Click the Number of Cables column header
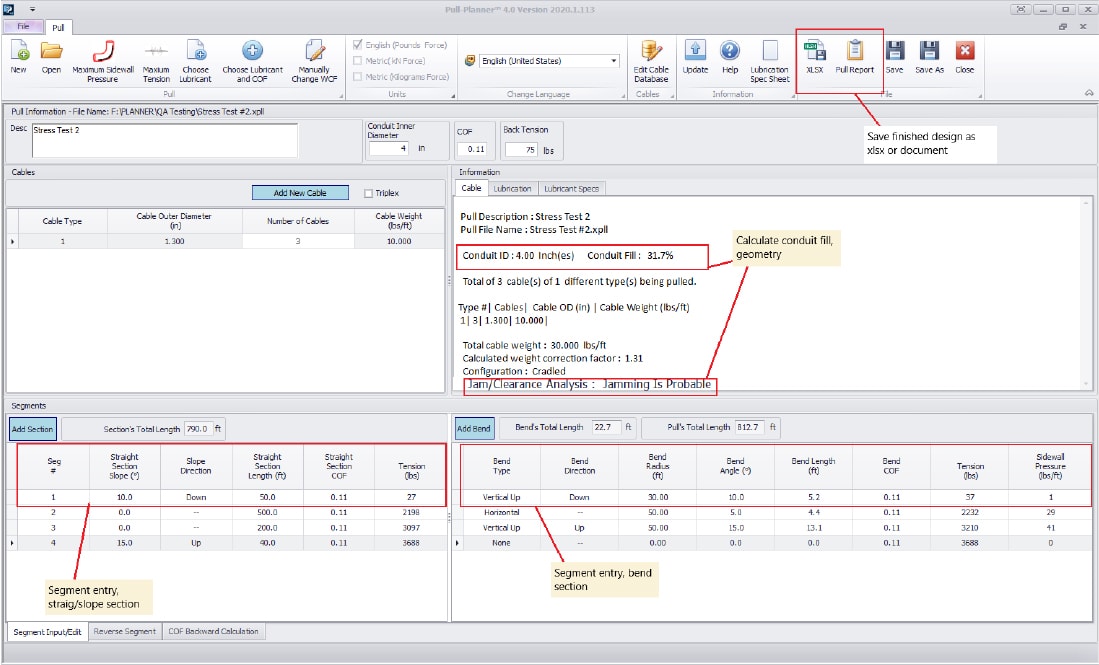1099x665 pixels. click(298, 221)
